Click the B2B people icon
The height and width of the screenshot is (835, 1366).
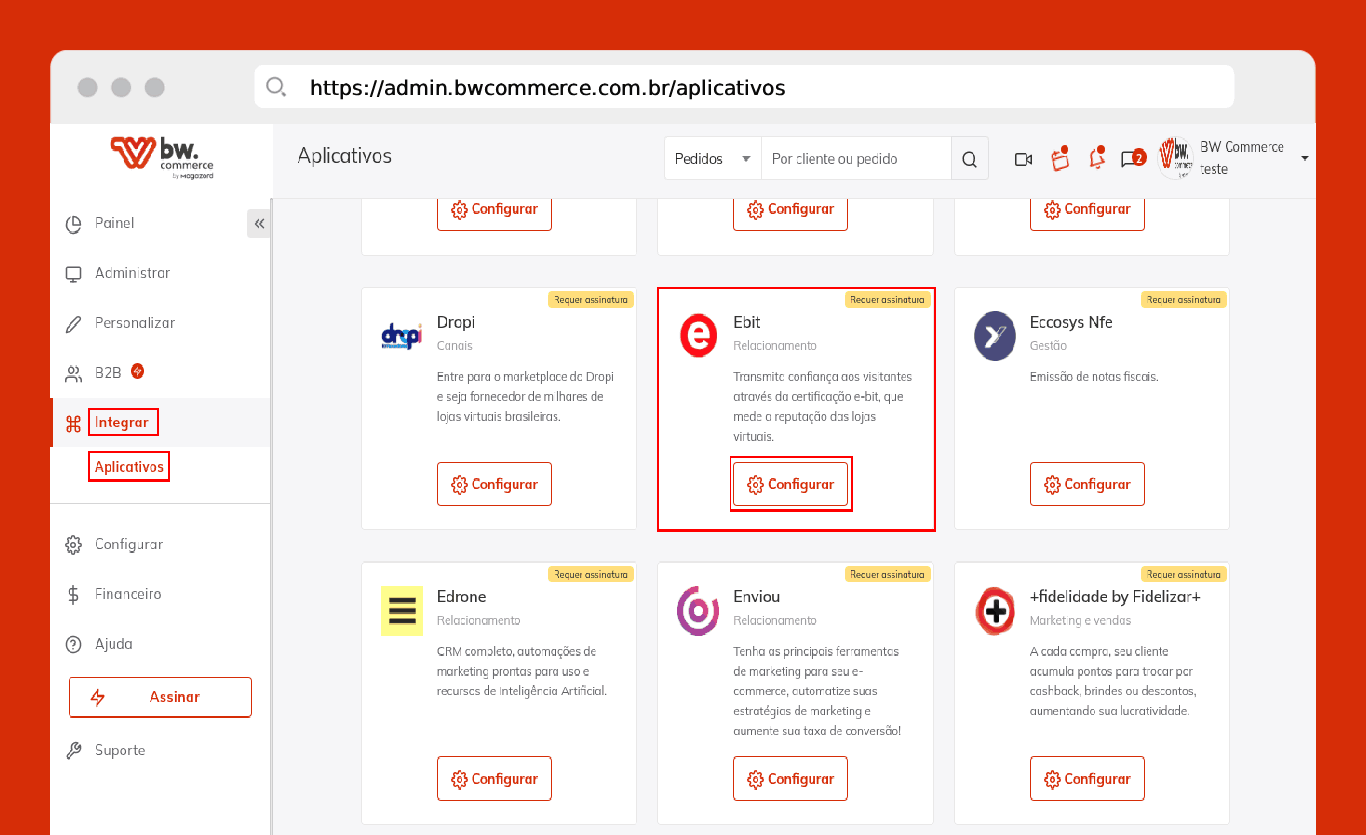tap(73, 374)
